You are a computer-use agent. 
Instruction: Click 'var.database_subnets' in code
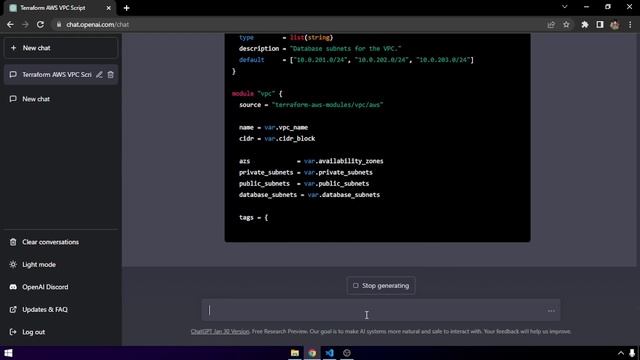point(344,195)
